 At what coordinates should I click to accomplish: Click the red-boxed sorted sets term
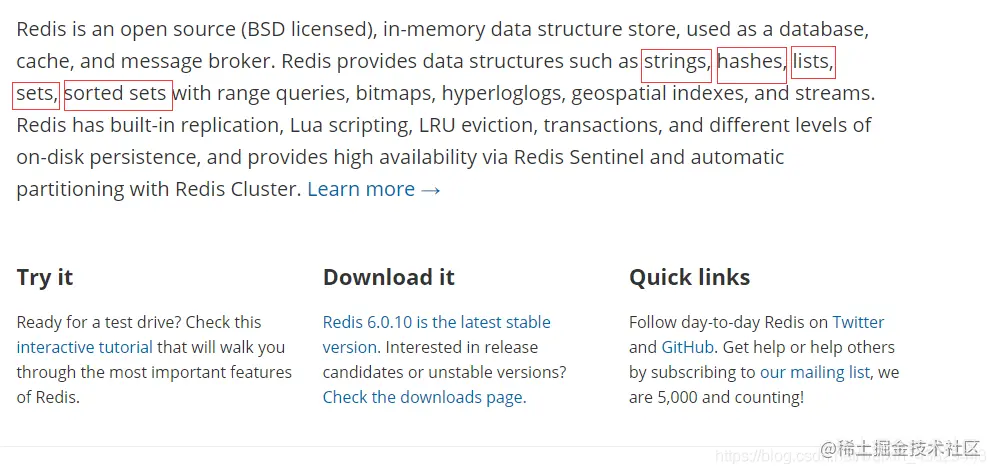(118, 95)
